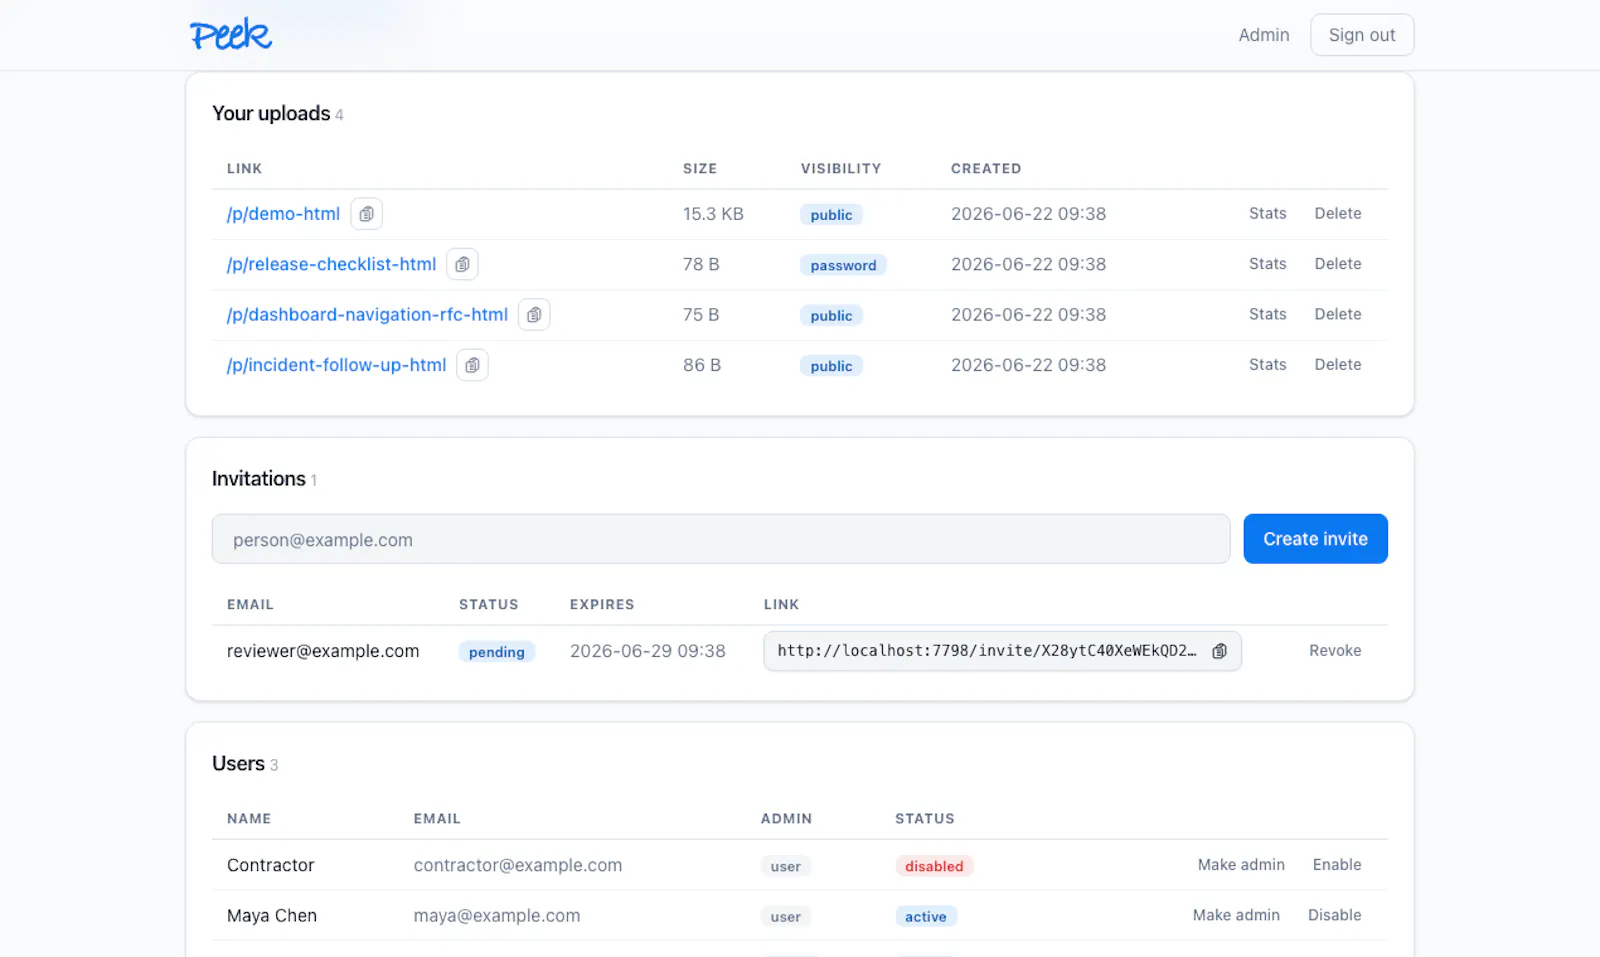Click the Create invite button

tap(1315, 539)
